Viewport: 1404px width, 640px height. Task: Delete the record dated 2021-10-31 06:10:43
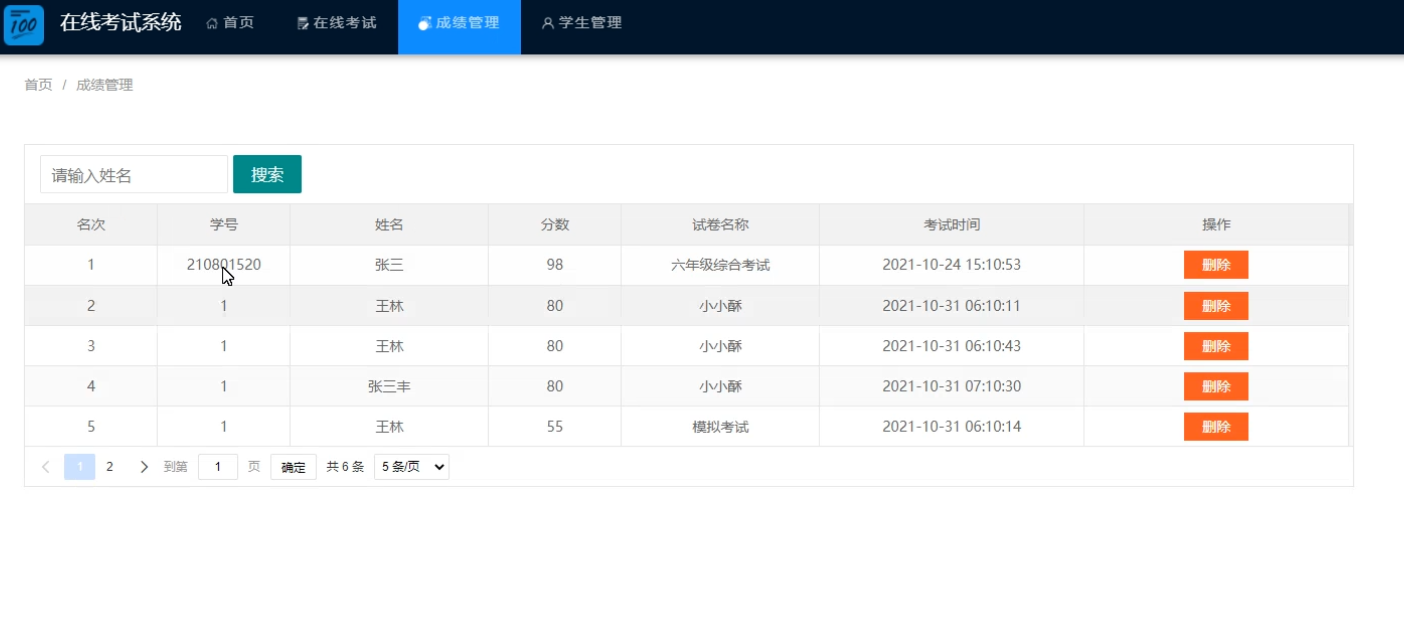(1216, 346)
